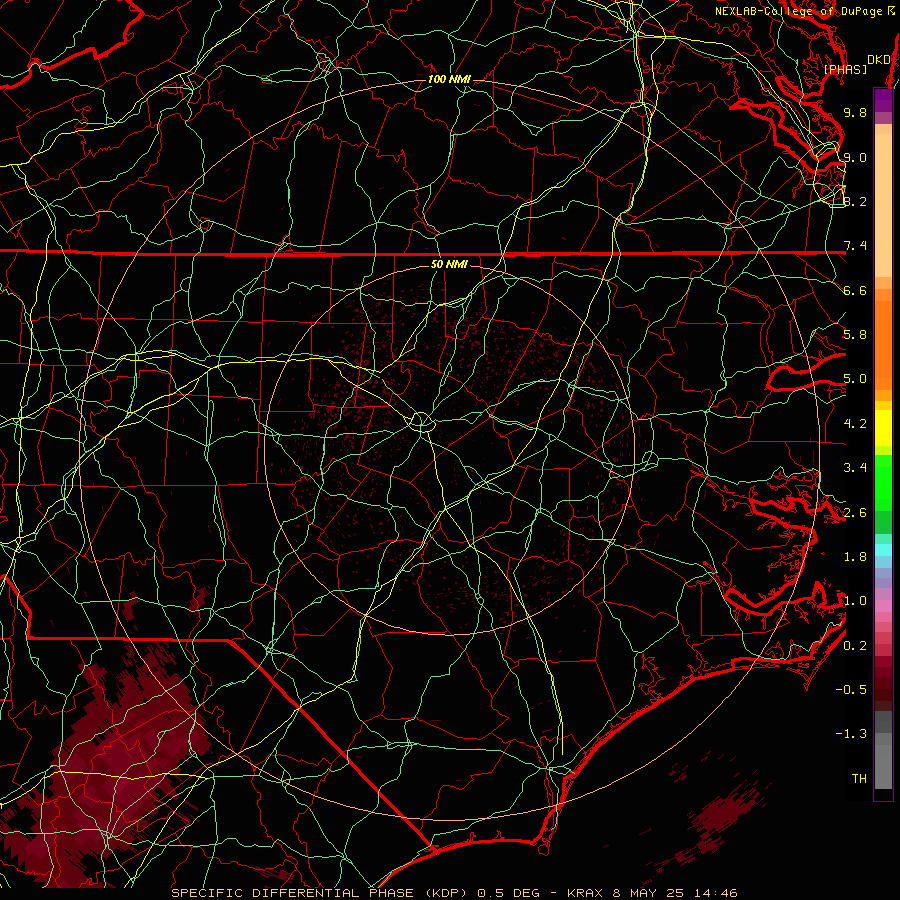Click the [PHAS] legend unit label
Viewport: 900px width, 900px height.
pyautogui.click(x=845, y=69)
